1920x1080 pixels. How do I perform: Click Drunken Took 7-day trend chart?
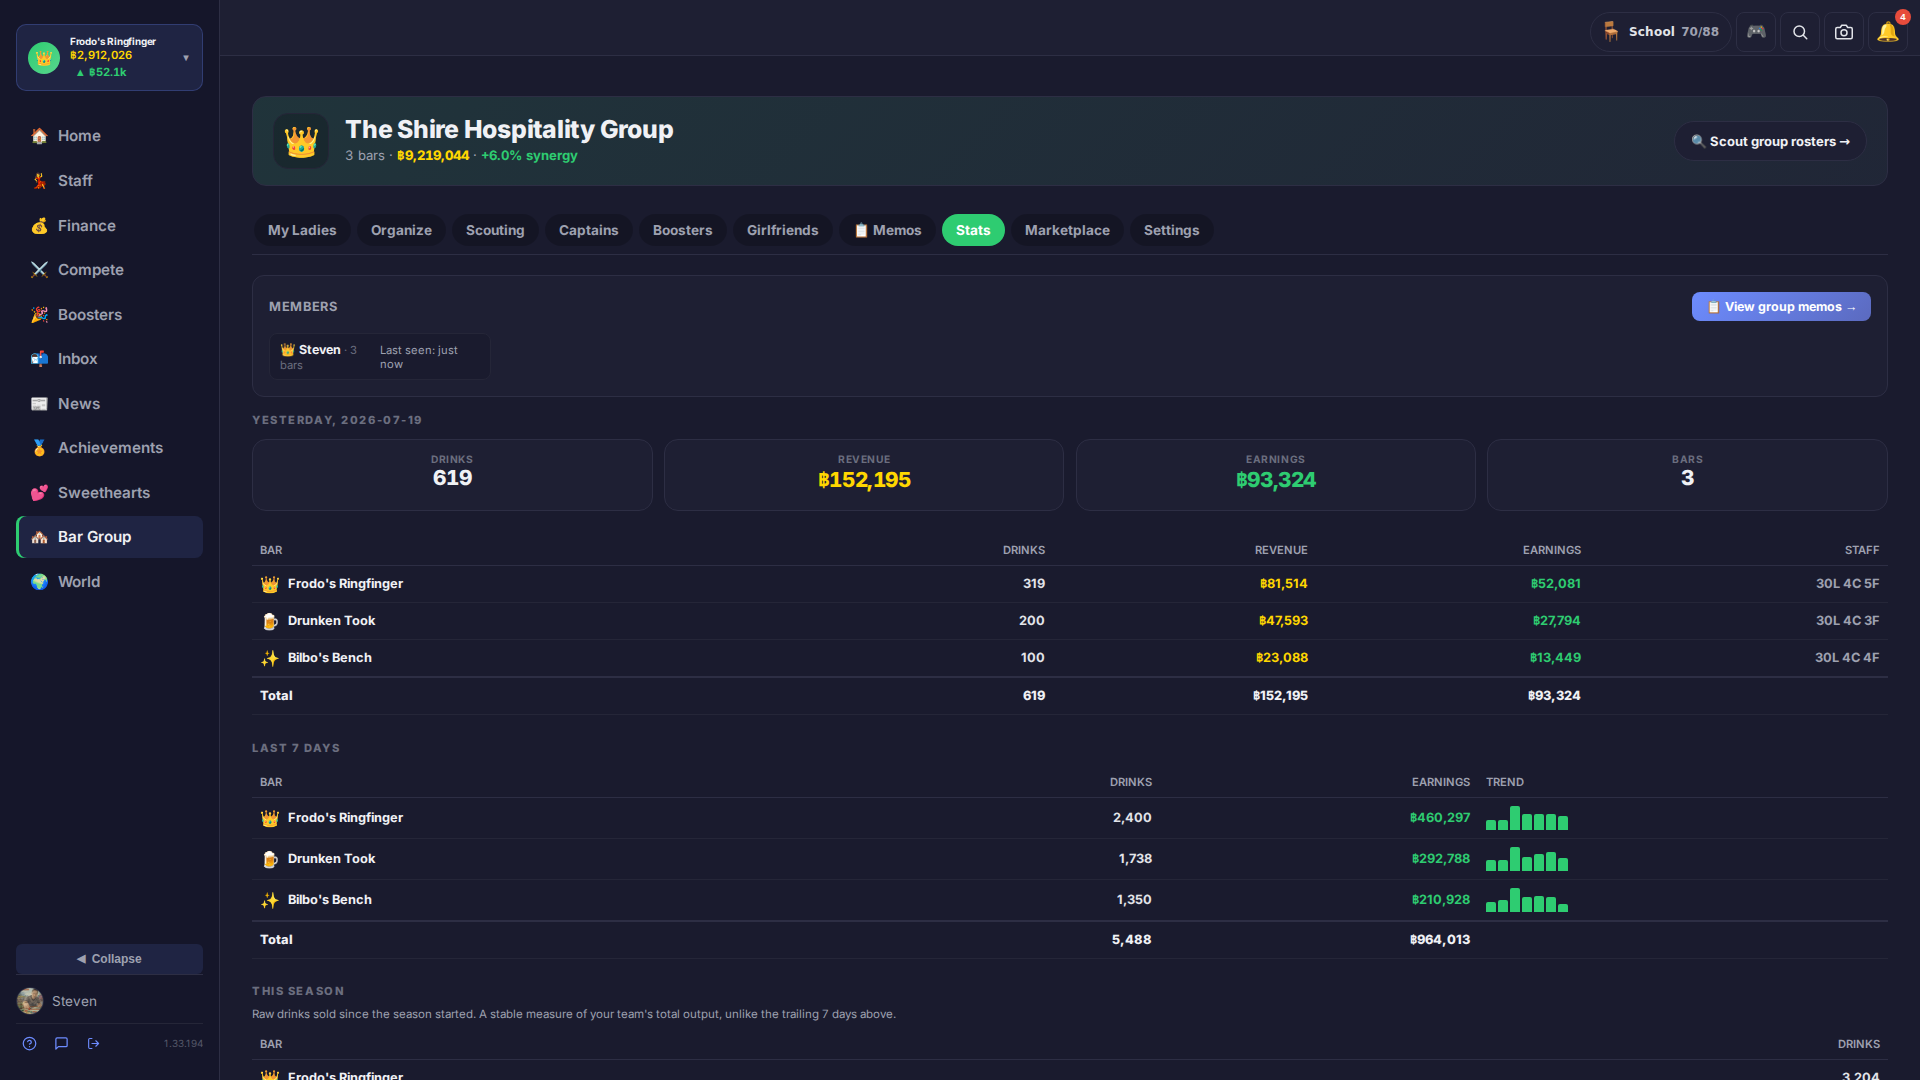point(1527,859)
